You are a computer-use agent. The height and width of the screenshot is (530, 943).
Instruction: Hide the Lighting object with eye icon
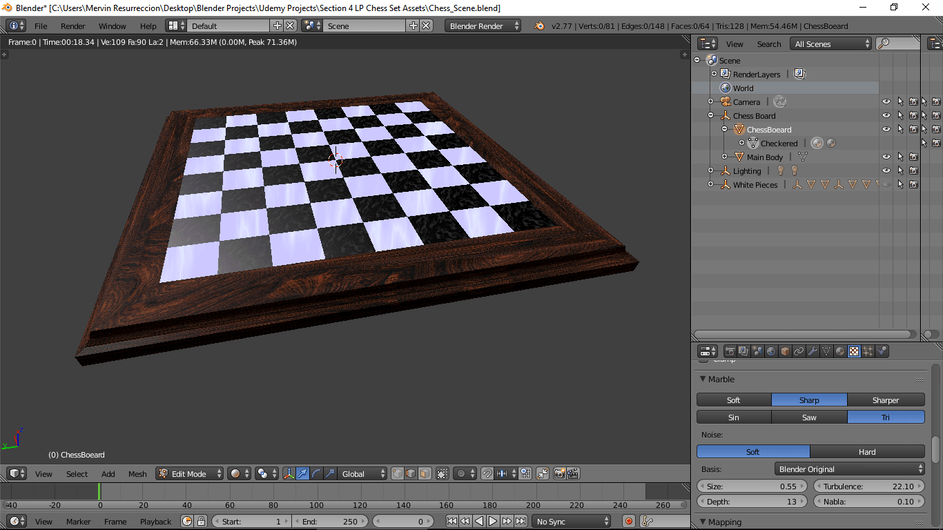coord(886,171)
